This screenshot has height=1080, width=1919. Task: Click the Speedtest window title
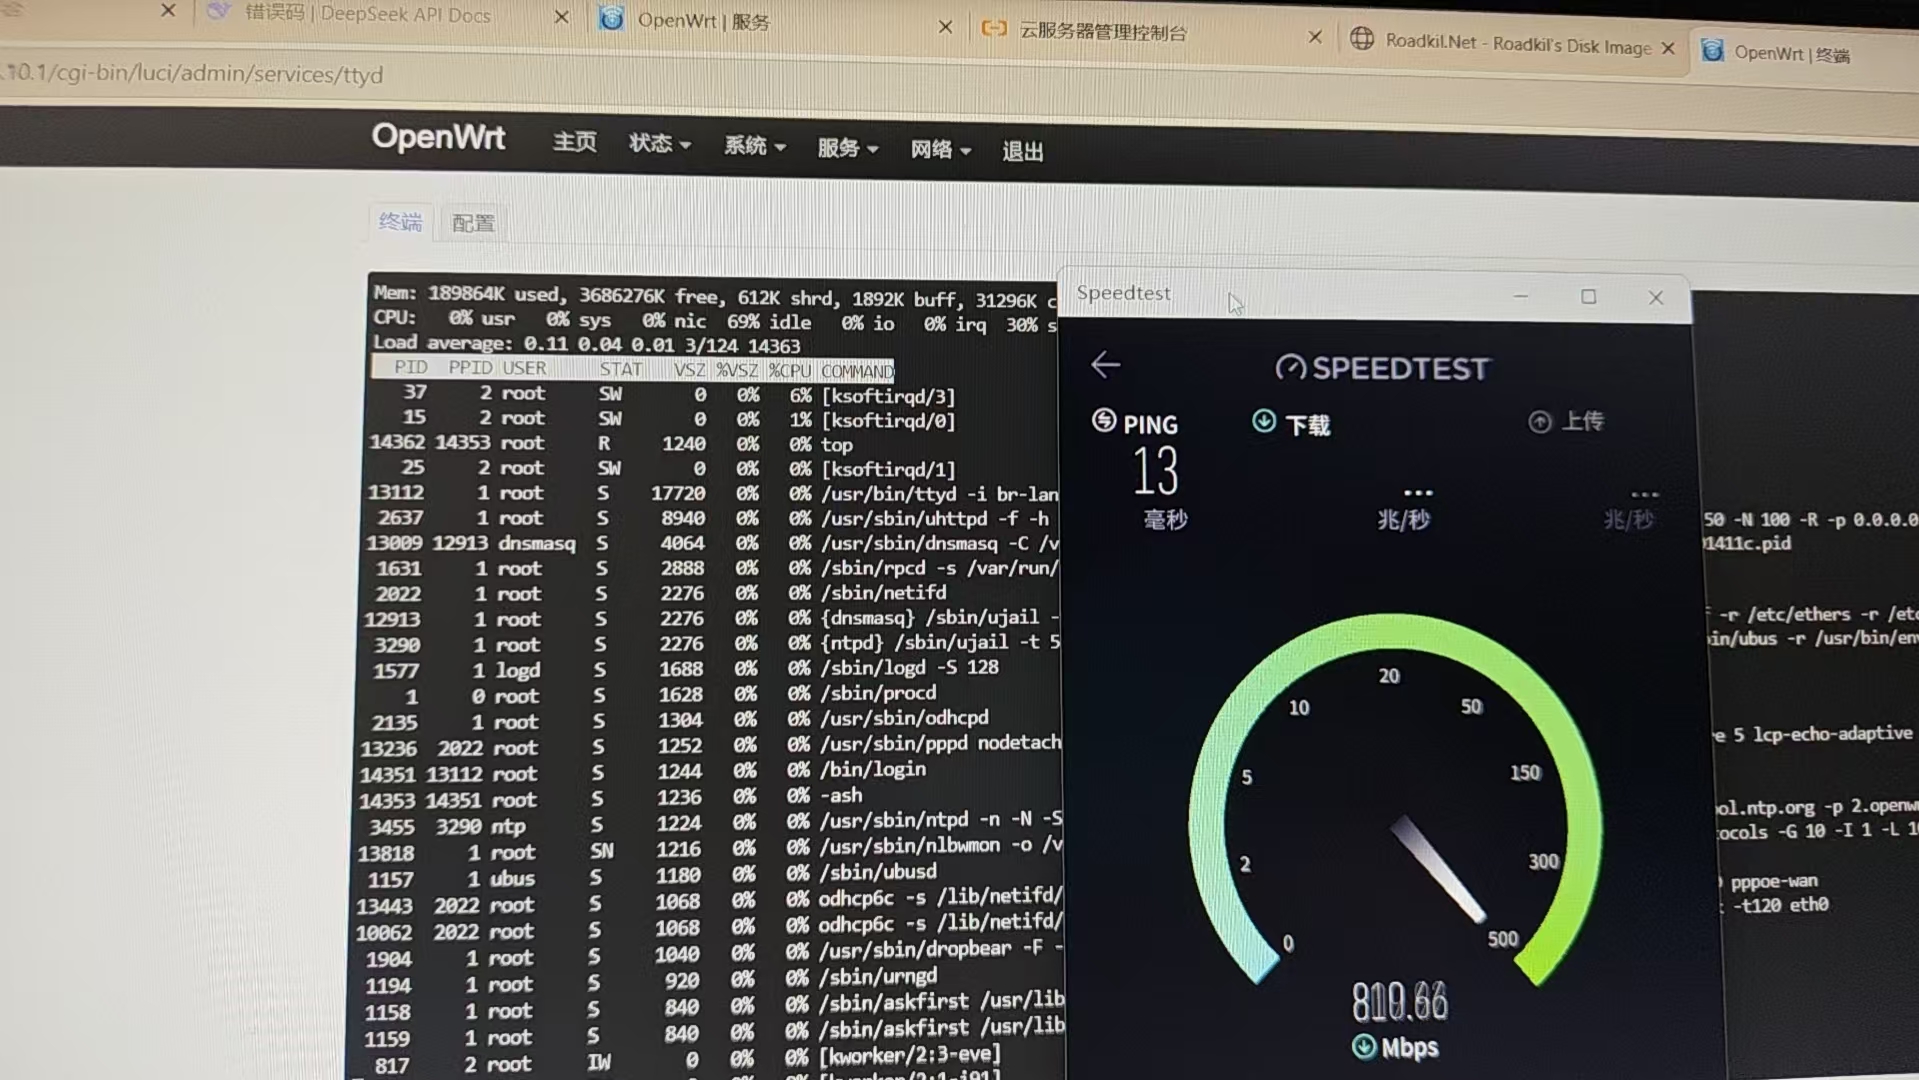(x=1123, y=293)
